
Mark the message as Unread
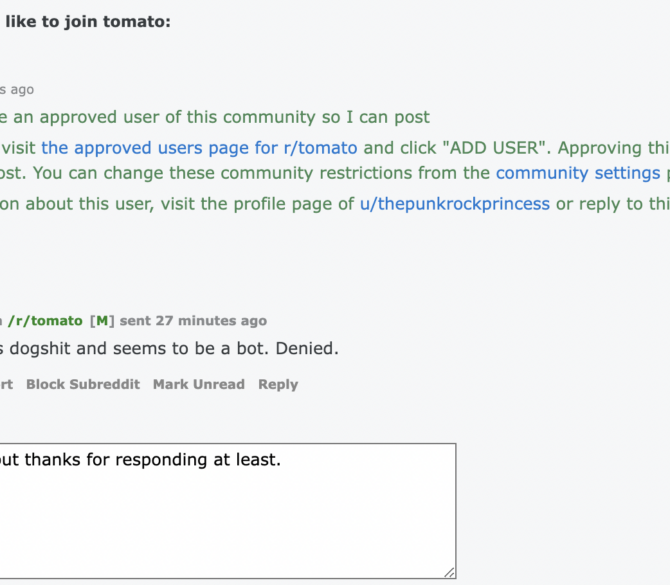coord(199,384)
